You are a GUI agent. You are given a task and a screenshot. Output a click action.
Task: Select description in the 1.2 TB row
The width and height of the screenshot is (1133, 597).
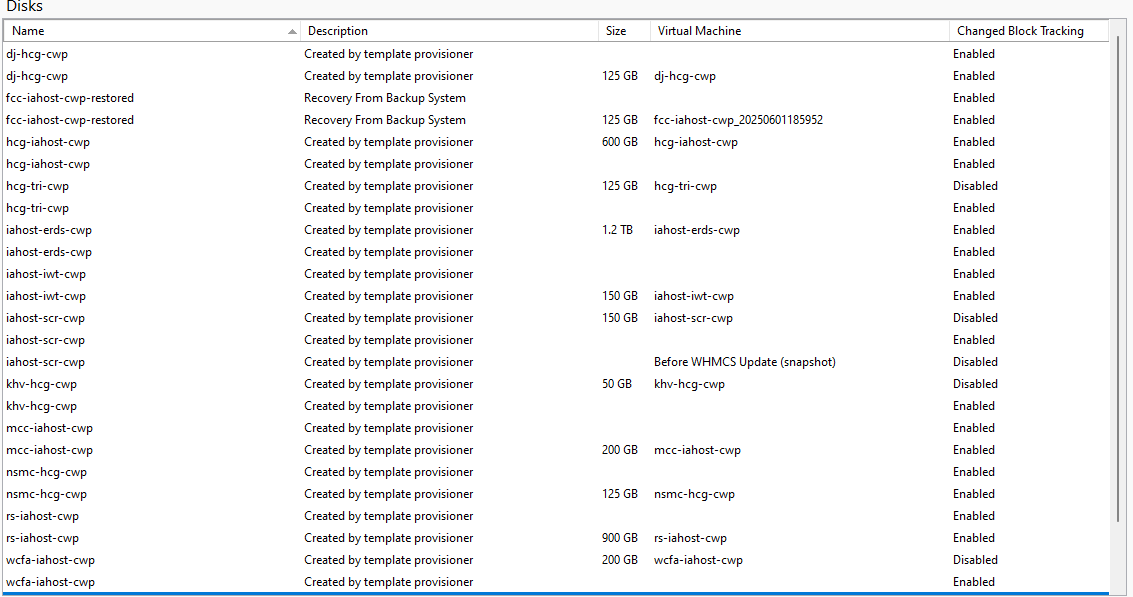[x=389, y=230]
